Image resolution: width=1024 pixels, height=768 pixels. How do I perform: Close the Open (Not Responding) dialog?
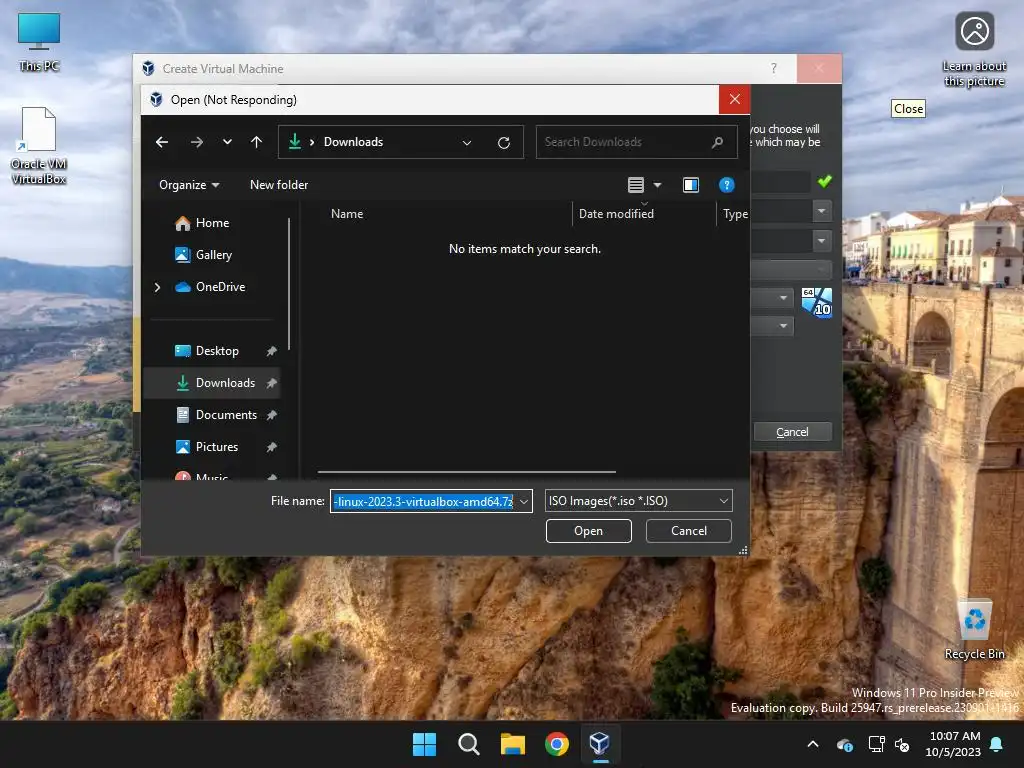(735, 99)
